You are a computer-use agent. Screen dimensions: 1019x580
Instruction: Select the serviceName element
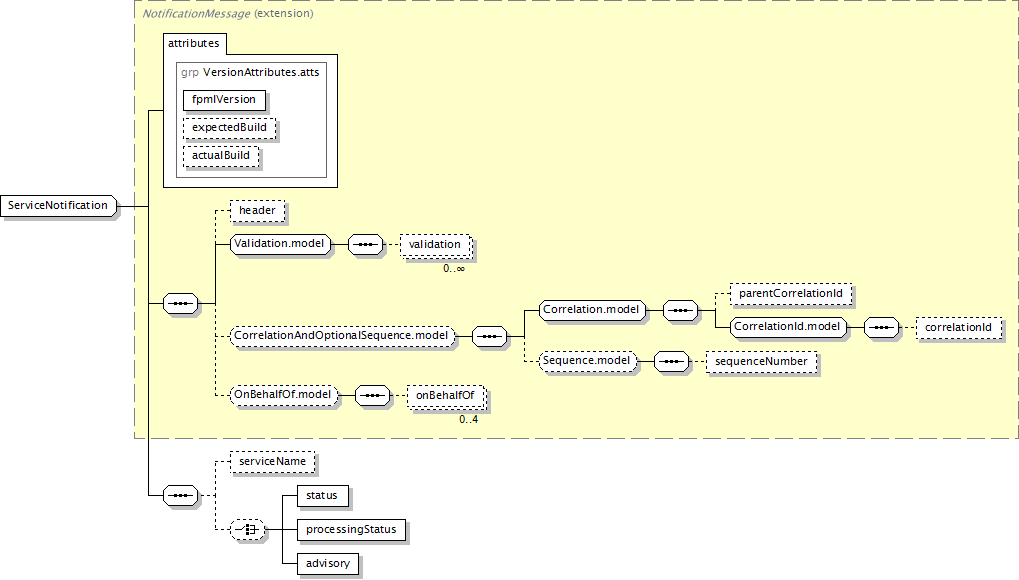click(272, 462)
